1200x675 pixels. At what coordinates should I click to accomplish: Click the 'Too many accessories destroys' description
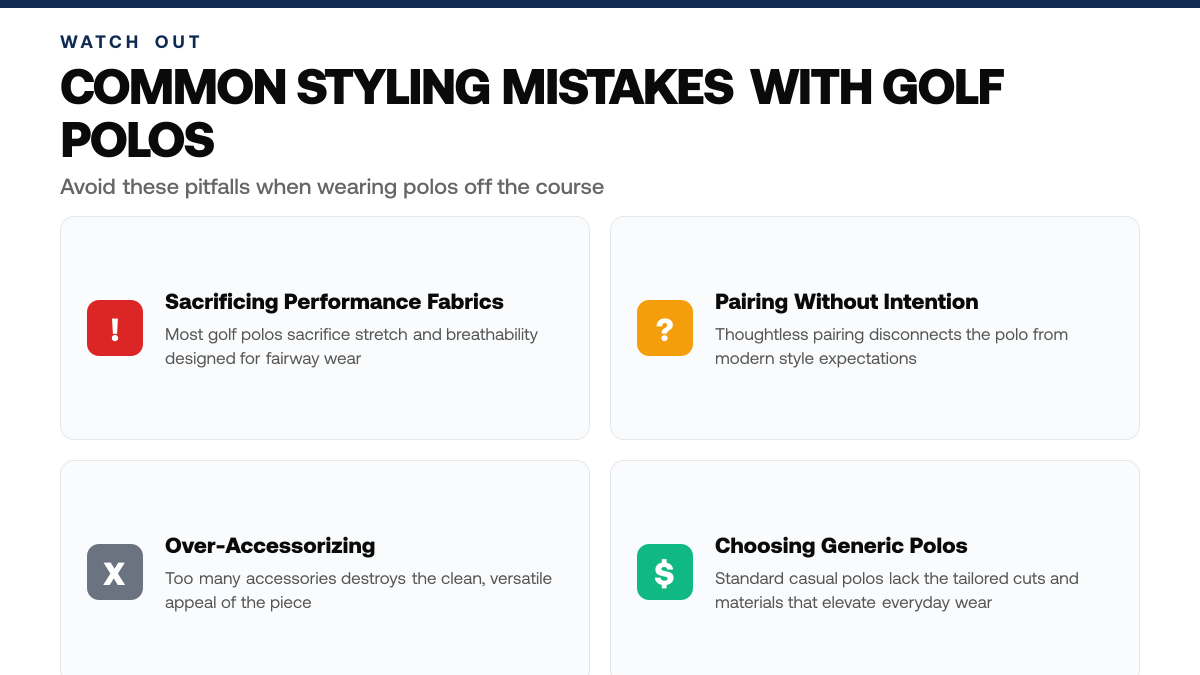358,590
